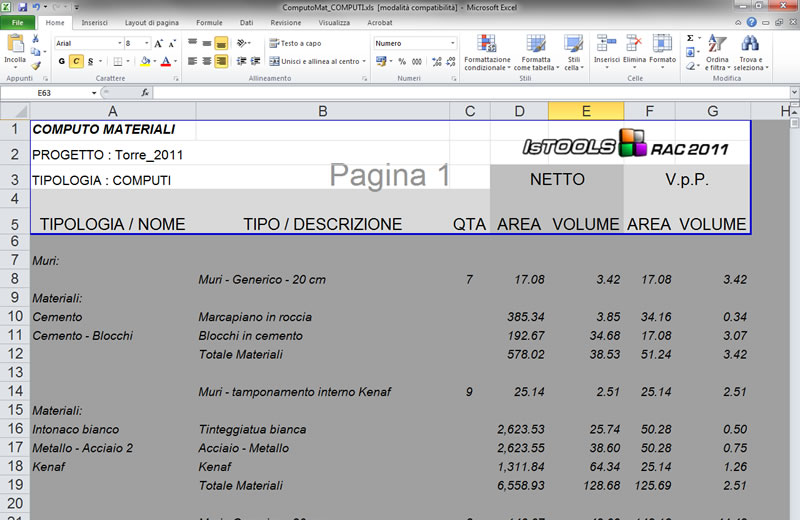800x520 pixels.
Task: Apply the percent style icon
Action: 402,61
